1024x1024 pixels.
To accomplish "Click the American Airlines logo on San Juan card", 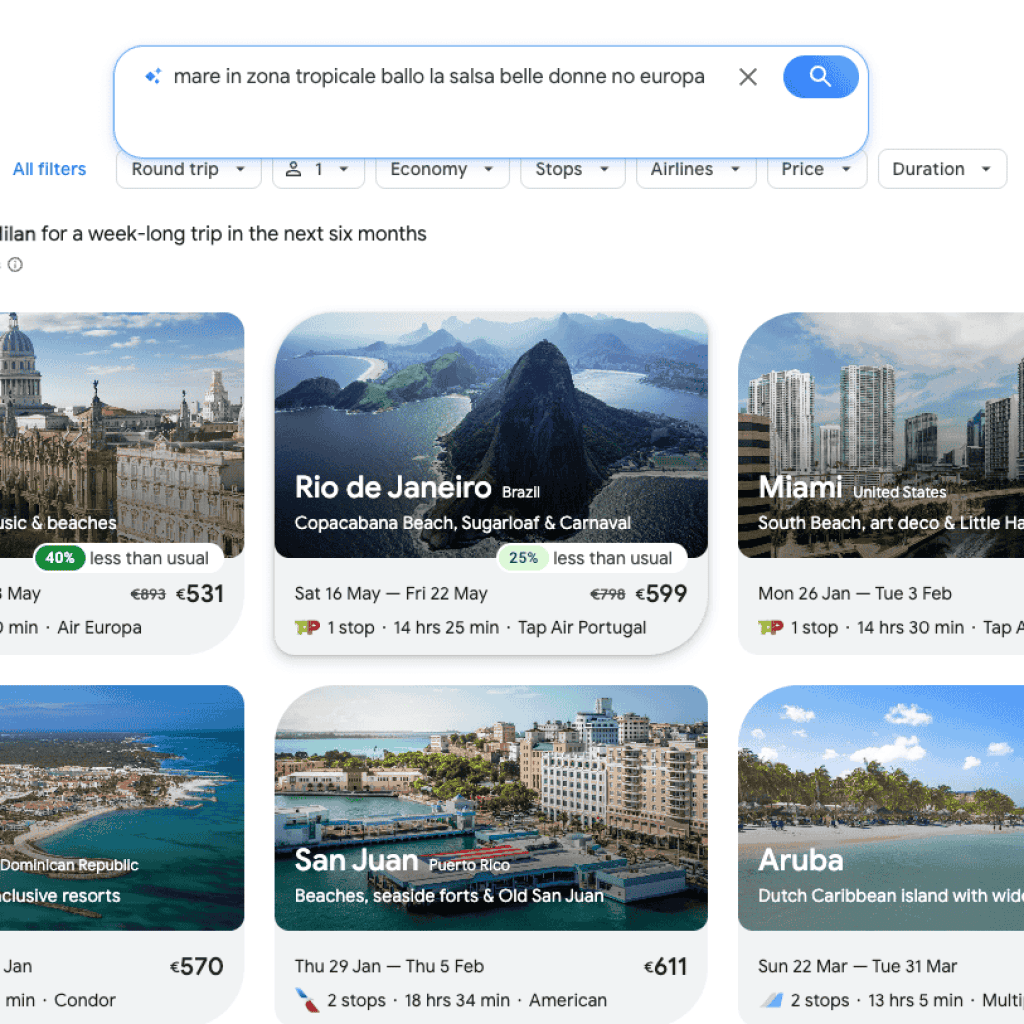I will click(x=306, y=1000).
